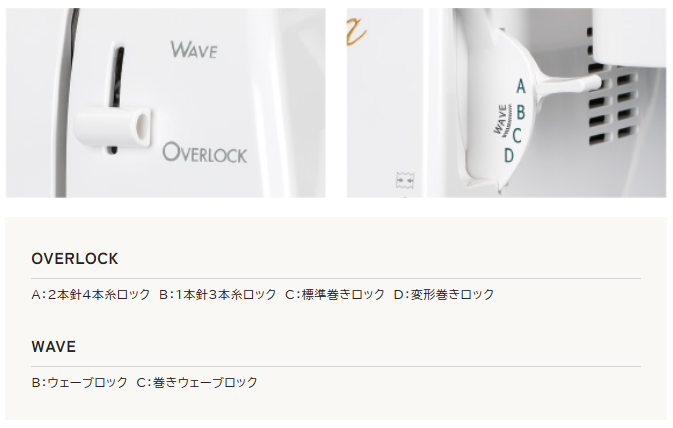Image resolution: width=673 pixels, height=428 pixels.
Task: Select text C:巻きウェーブロック
Action: 197,382
